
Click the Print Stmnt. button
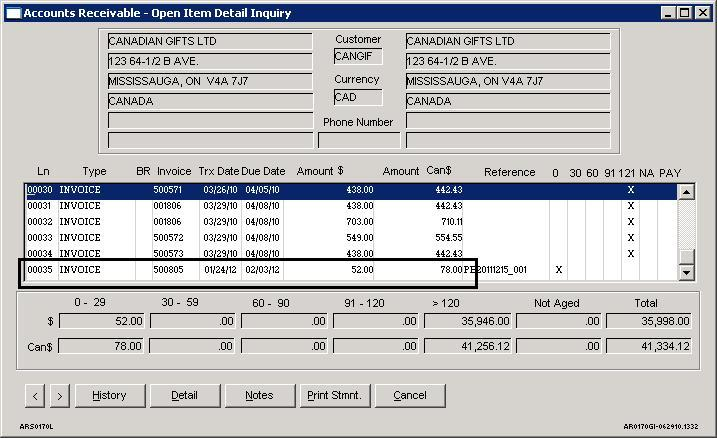[335, 396]
